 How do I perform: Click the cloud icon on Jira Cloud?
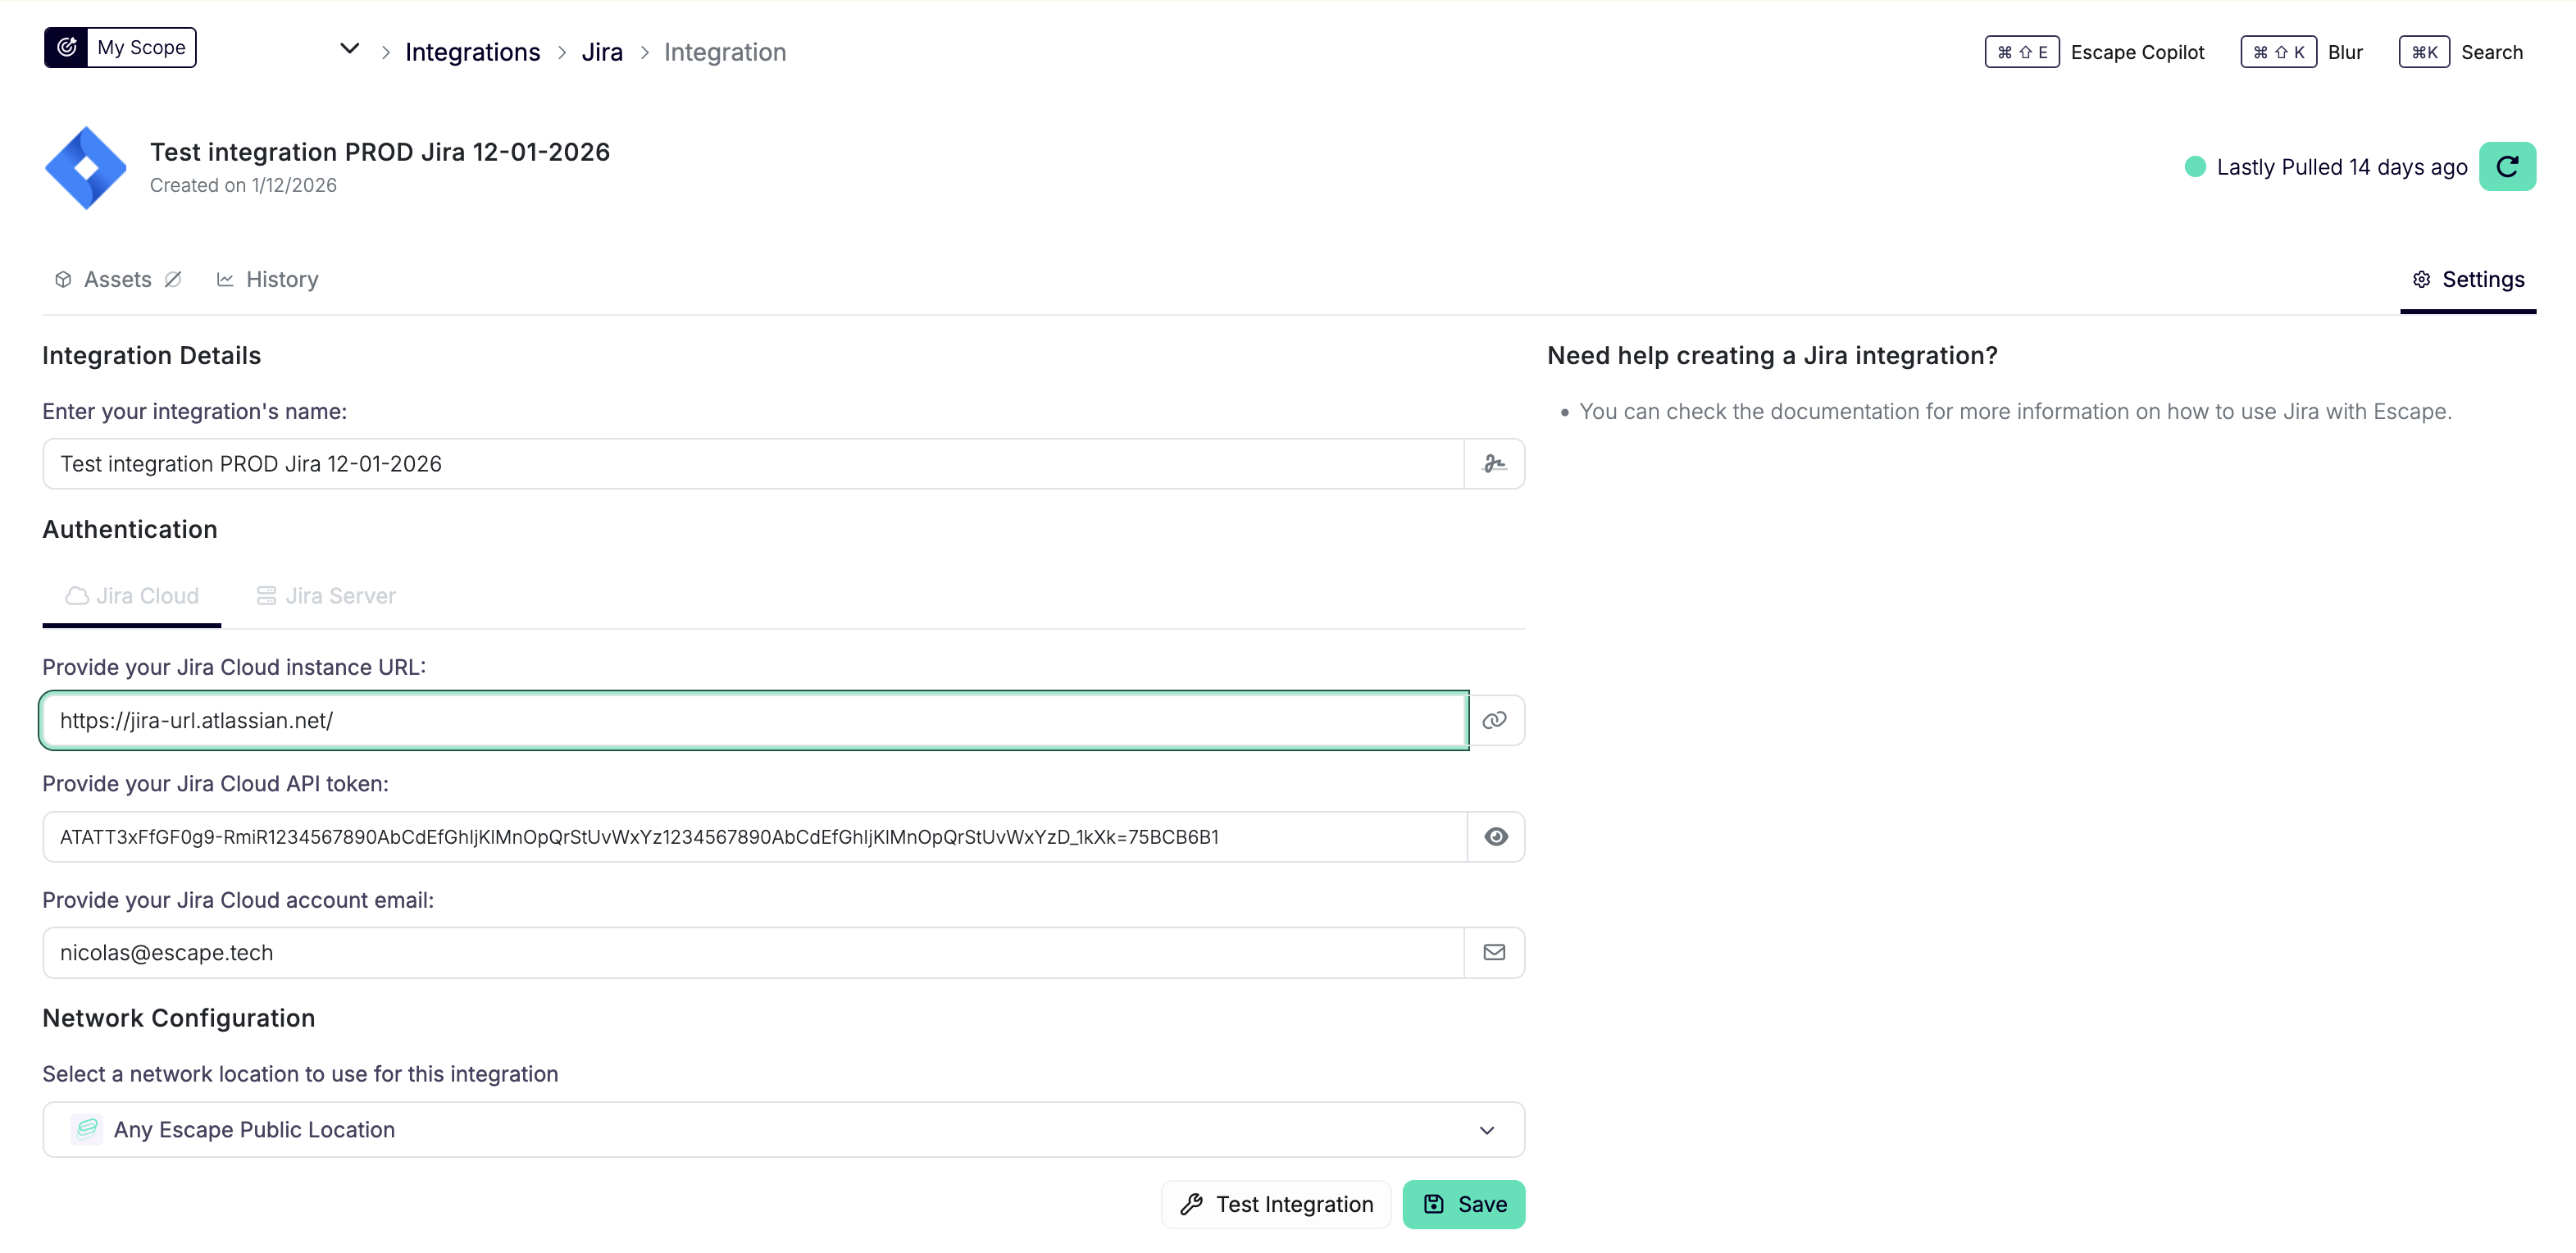pos(77,594)
